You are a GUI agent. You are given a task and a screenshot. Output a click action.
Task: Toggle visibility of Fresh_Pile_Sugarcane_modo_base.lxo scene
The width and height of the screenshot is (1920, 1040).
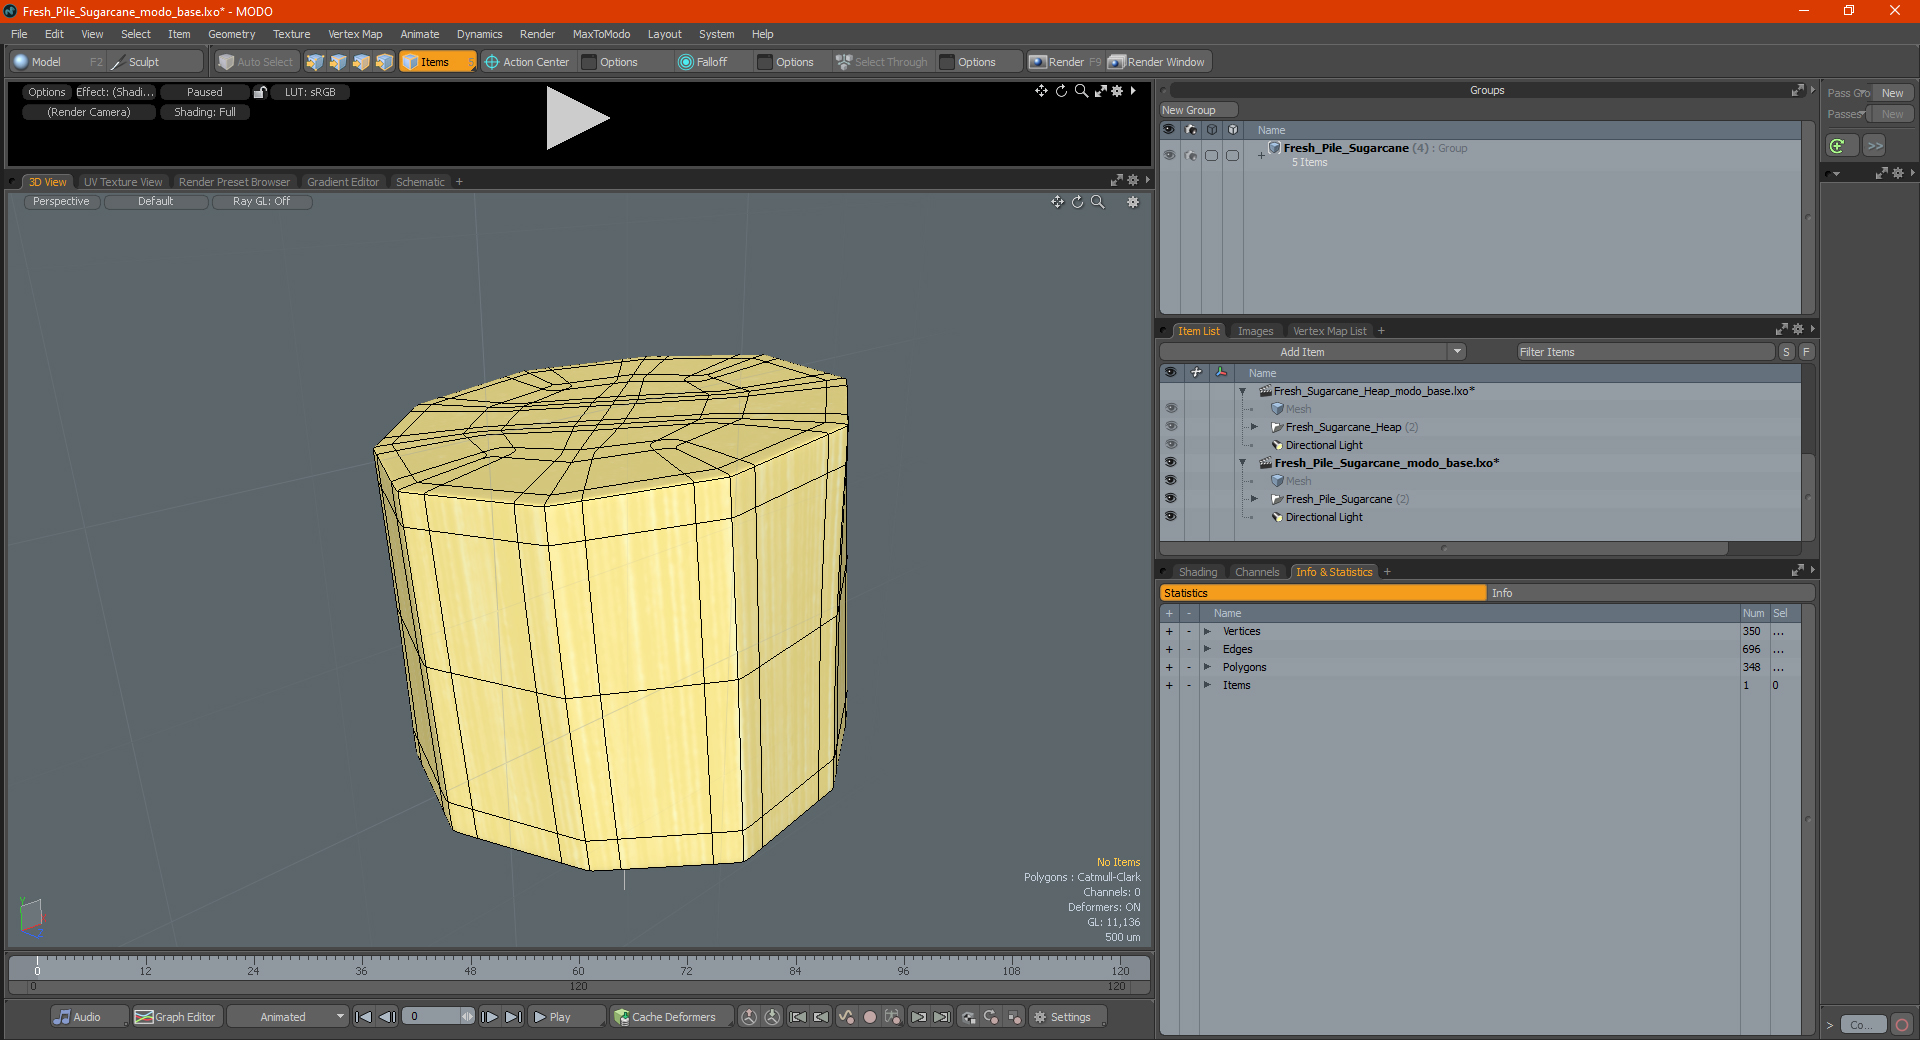1171,463
